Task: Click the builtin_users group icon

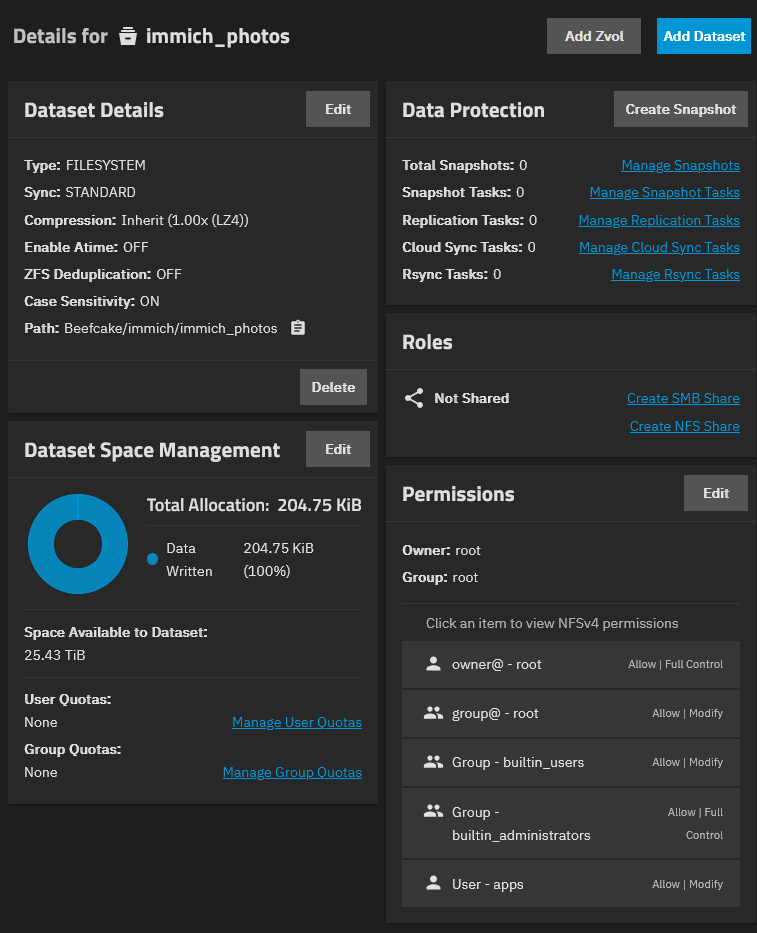Action: coord(433,762)
